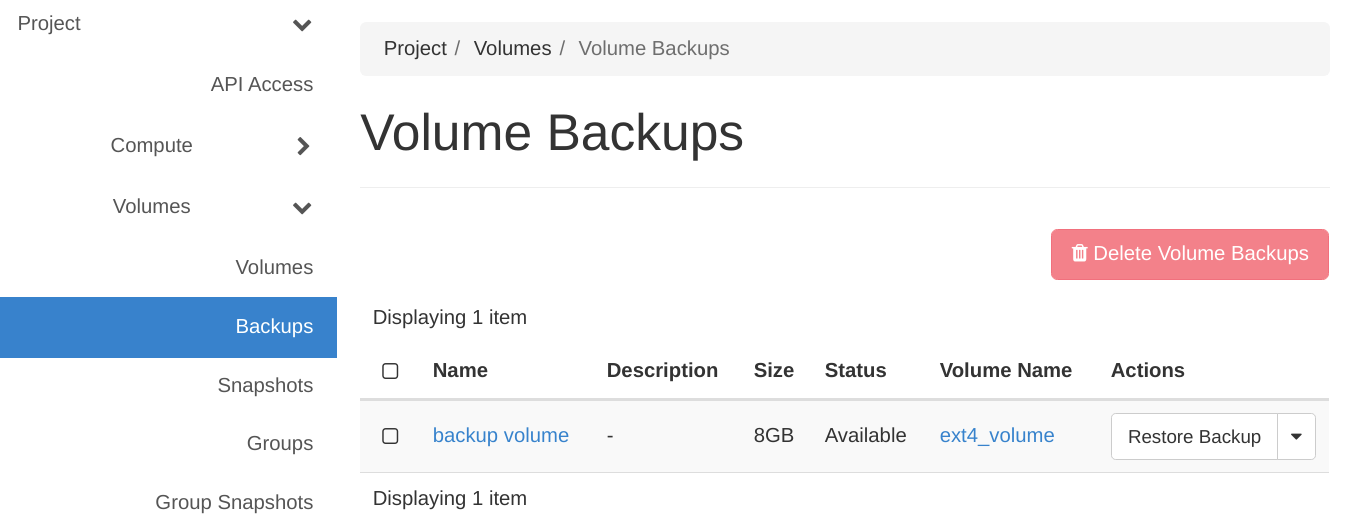
Task: Open the backup volume name link
Action: coord(501,436)
